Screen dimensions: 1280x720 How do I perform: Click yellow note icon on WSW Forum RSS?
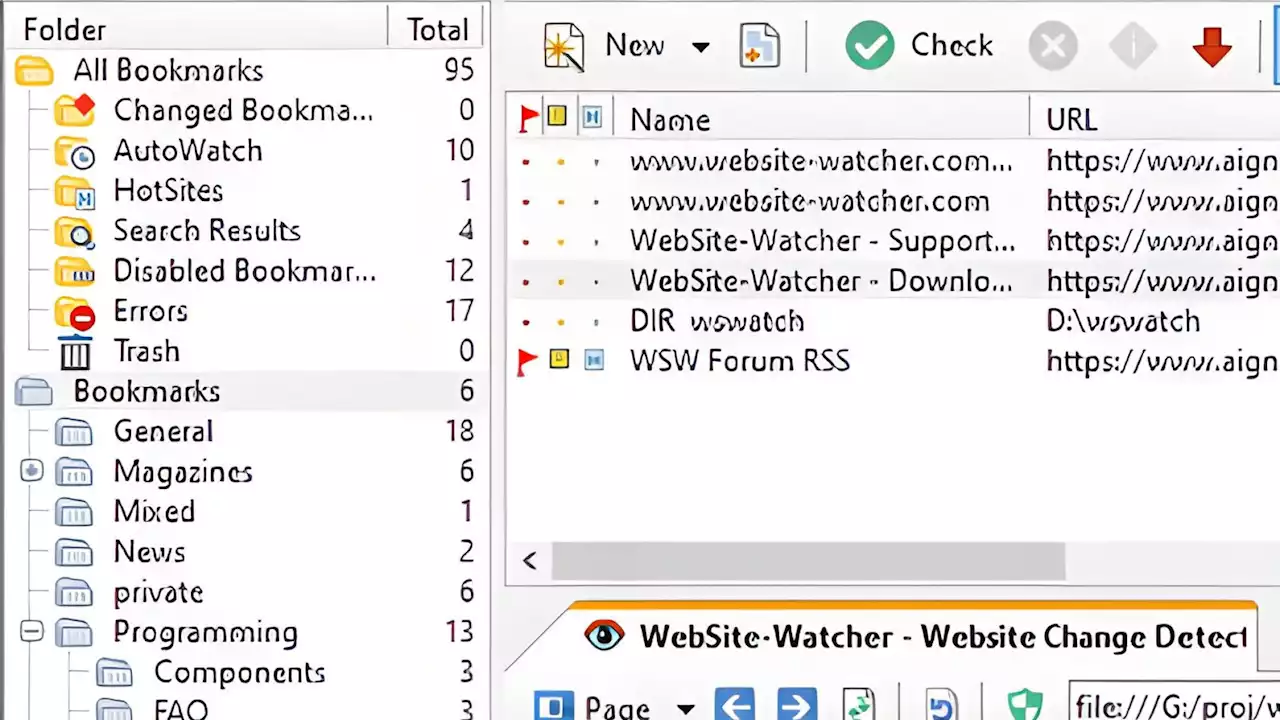tap(559, 359)
